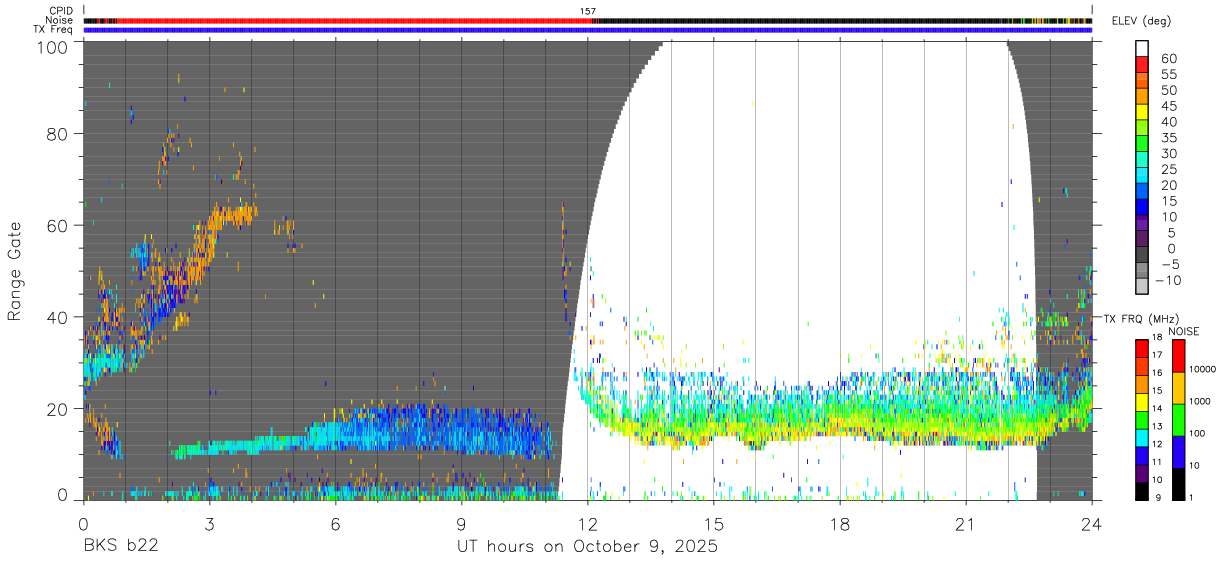The height and width of the screenshot is (567, 1228).
Task: Select the Range Gate y-axis label
Action: [x=15, y=271]
